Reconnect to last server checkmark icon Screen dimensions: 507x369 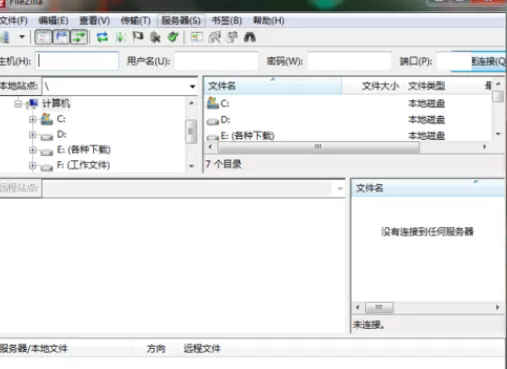[x=173, y=37]
